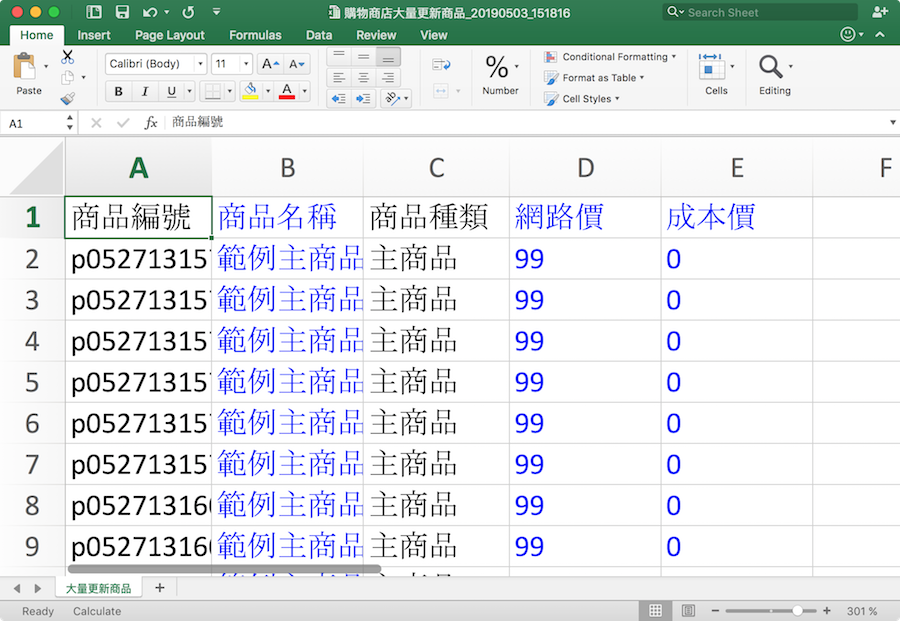This screenshot has width=900, height=621.
Task: Open the underline style dropdown arrow
Action: click(189, 91)
